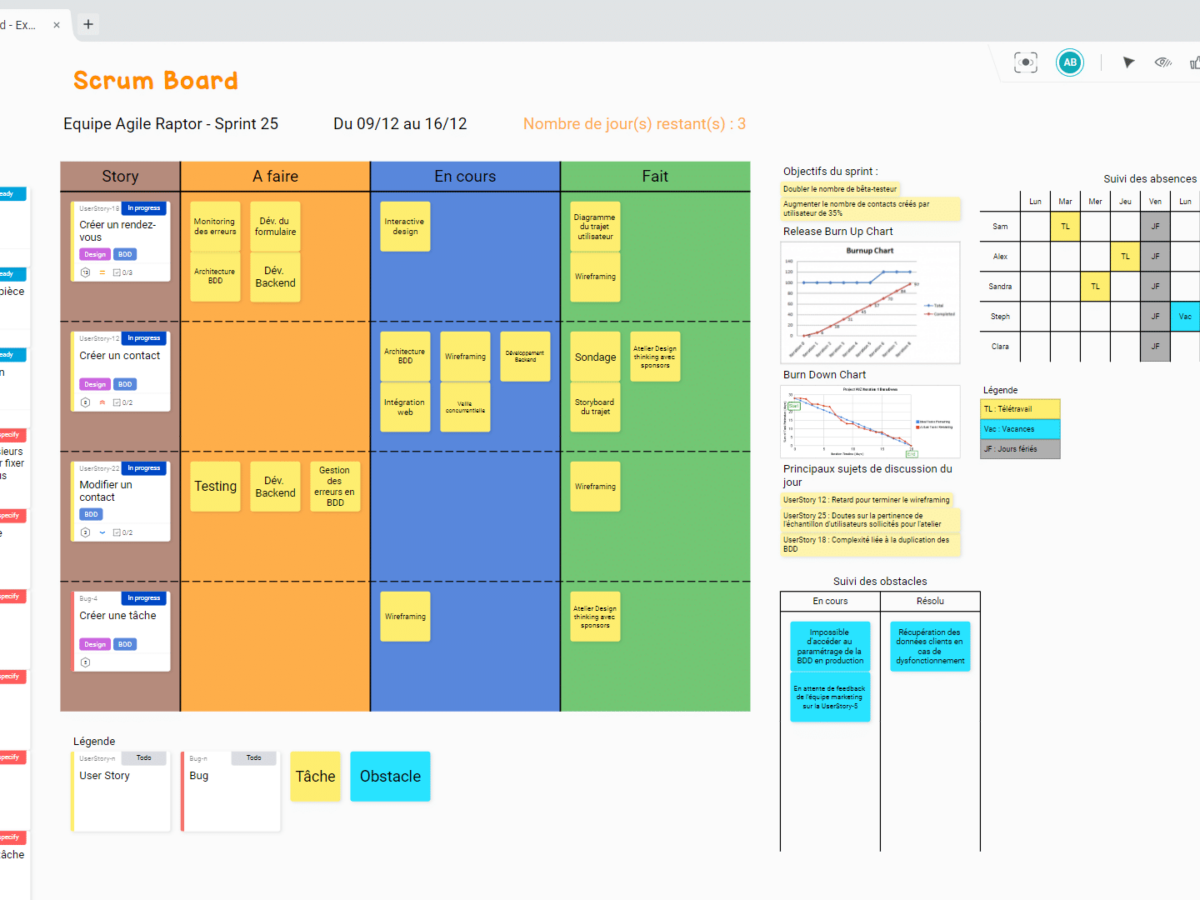This screenshot has width=1200, height=900.
Task: Select the cursor pointer tool
Action: tap(1128, 62)
